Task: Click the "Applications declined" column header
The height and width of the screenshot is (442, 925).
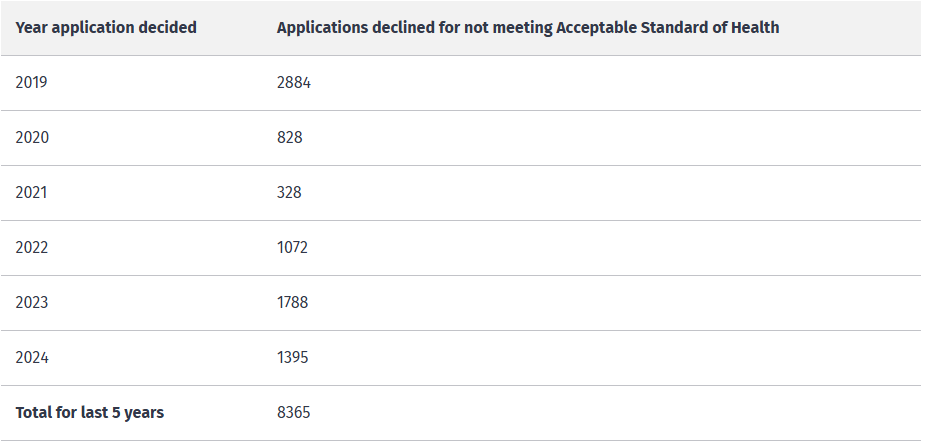Action: tap(528, 28)
